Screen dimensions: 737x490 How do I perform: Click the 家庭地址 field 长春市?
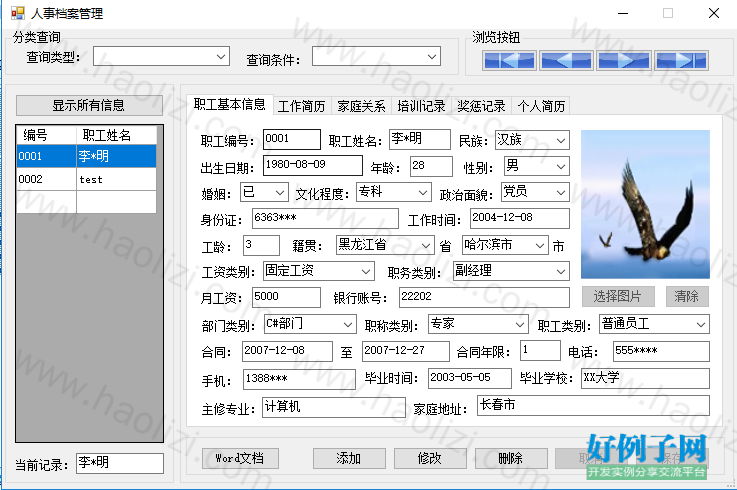593,405
